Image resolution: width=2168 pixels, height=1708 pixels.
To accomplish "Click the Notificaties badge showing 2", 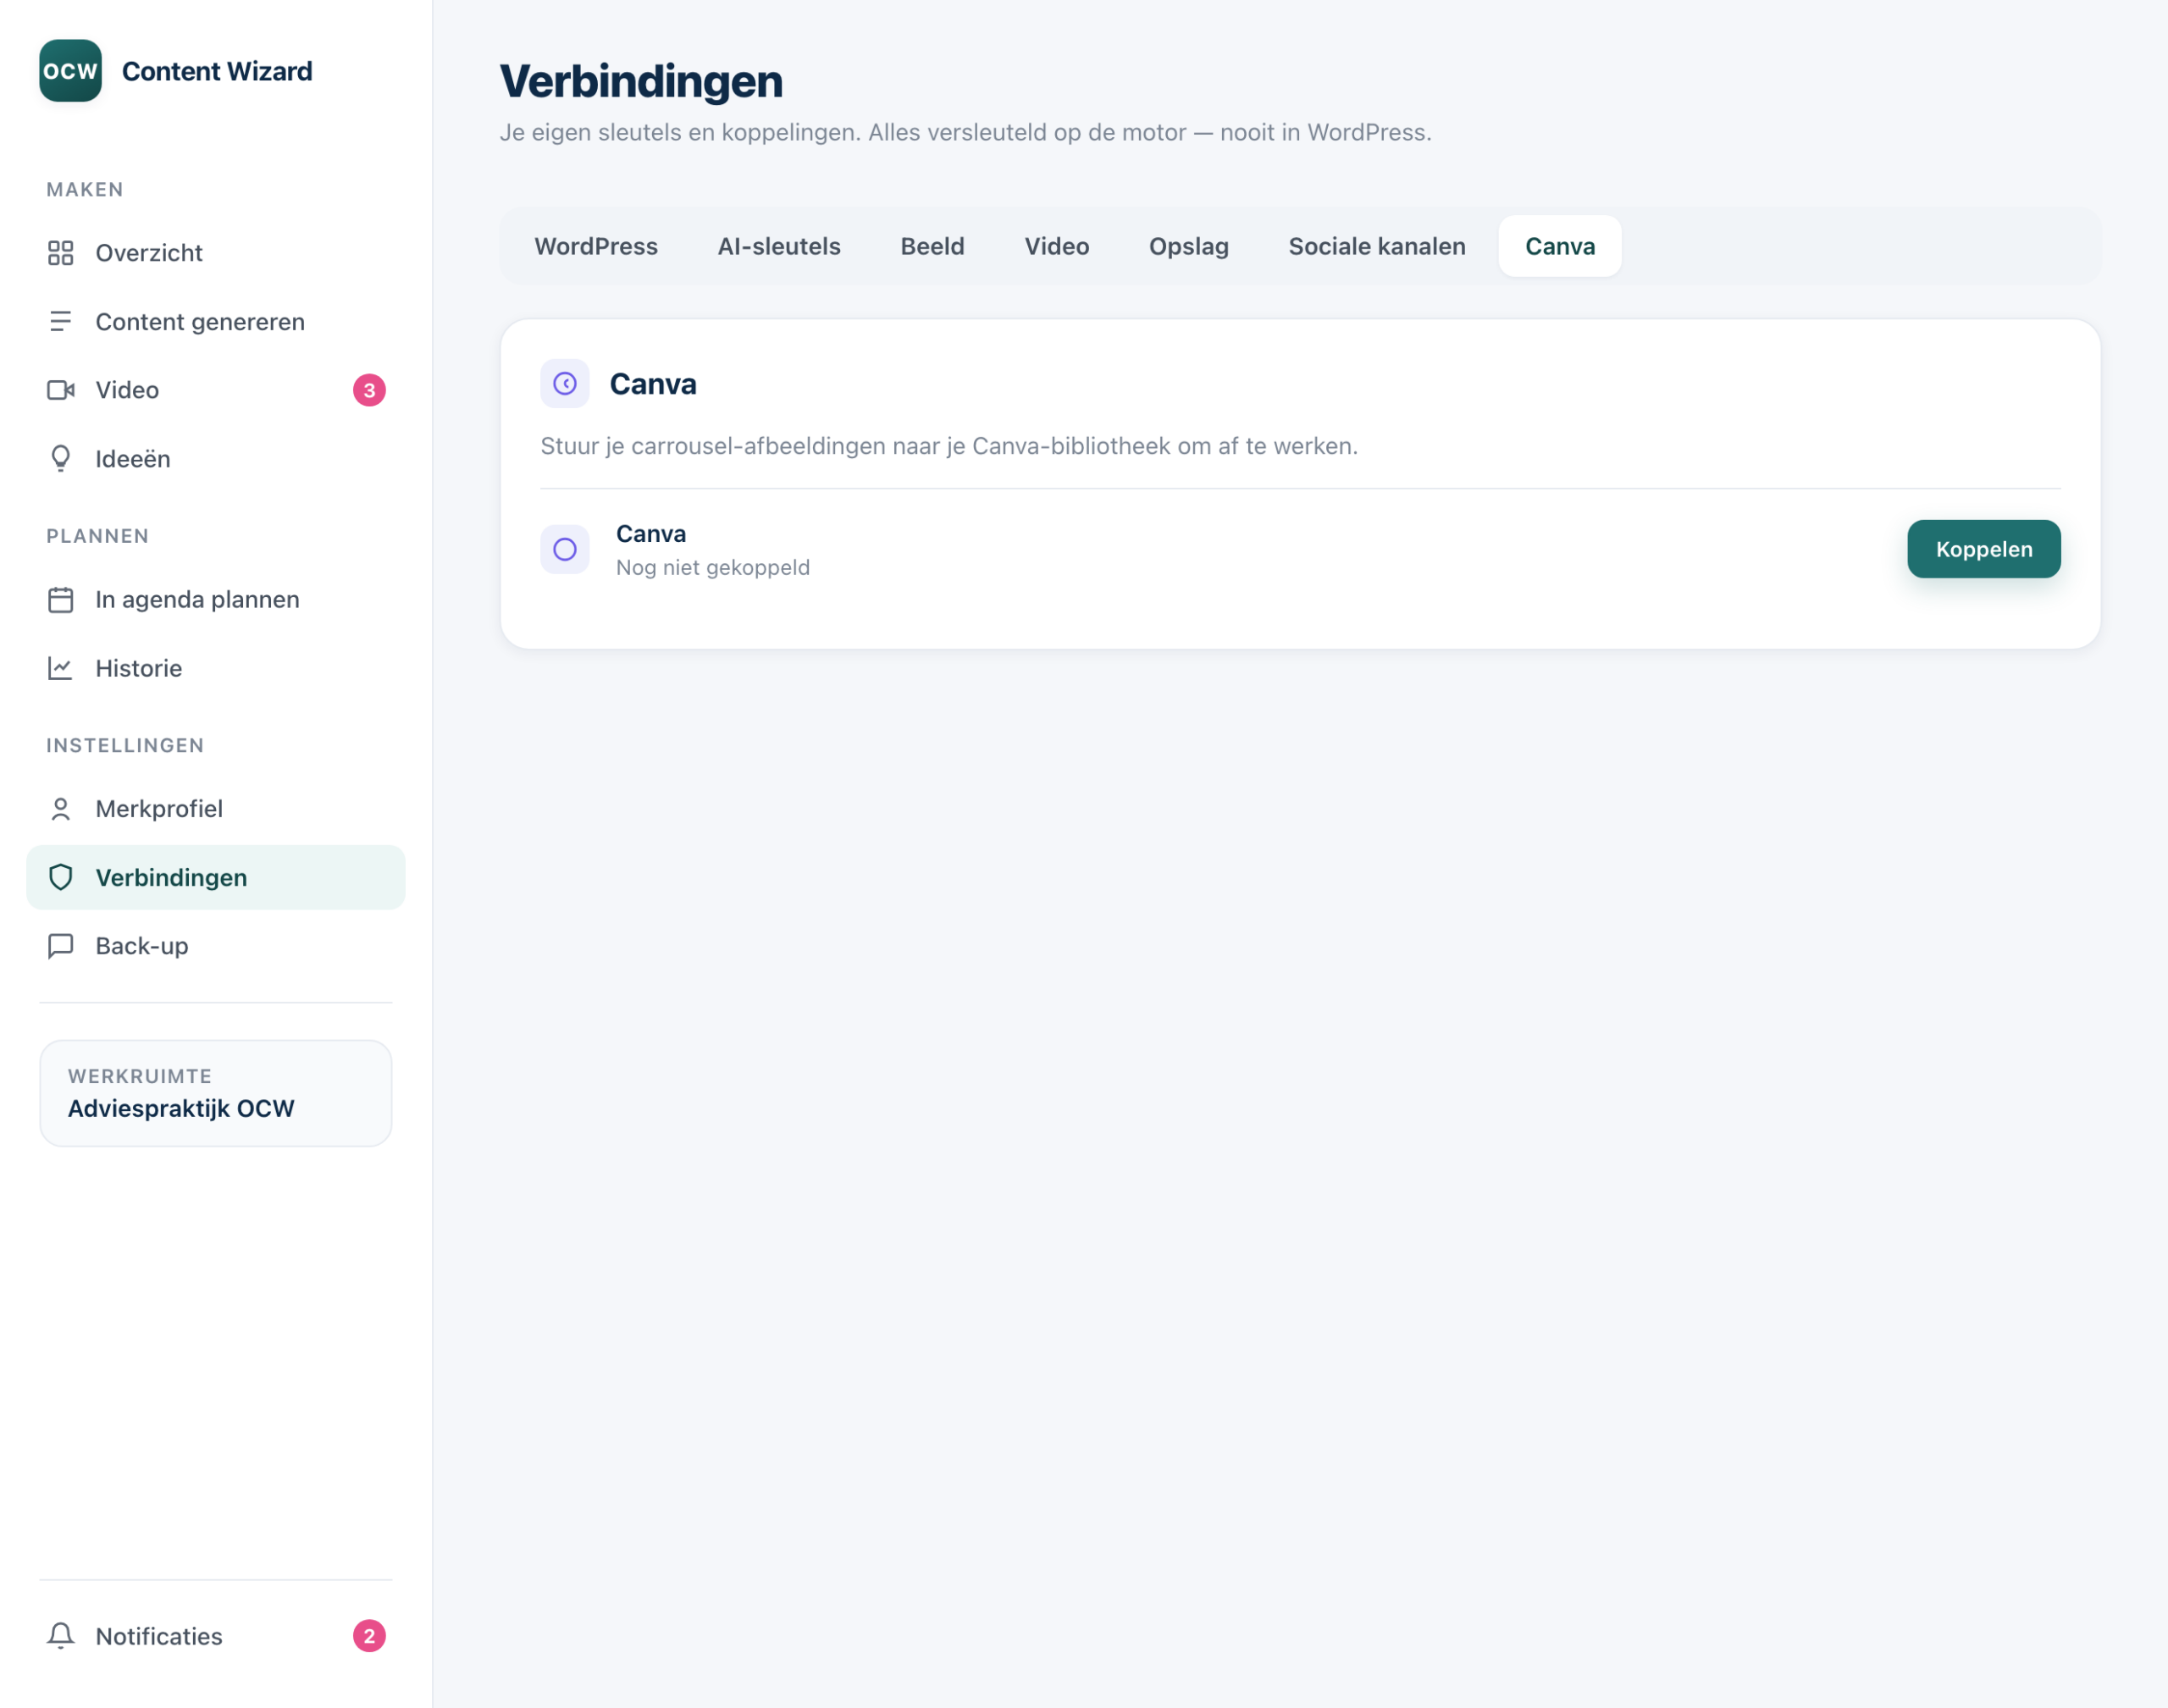I will [369, 1636].
